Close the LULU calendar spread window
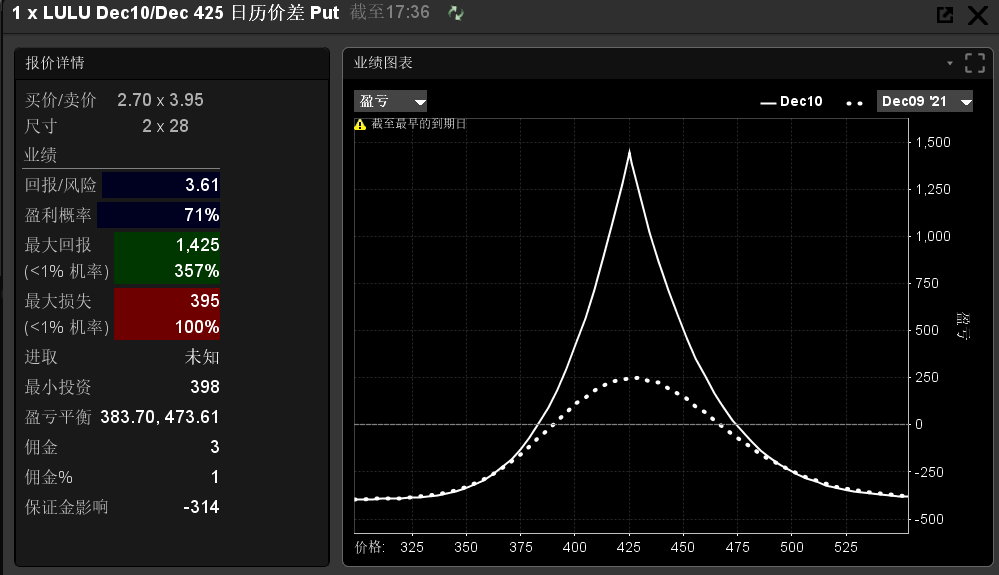The width and height of the screenshot is (999, 575). [977, 15]
